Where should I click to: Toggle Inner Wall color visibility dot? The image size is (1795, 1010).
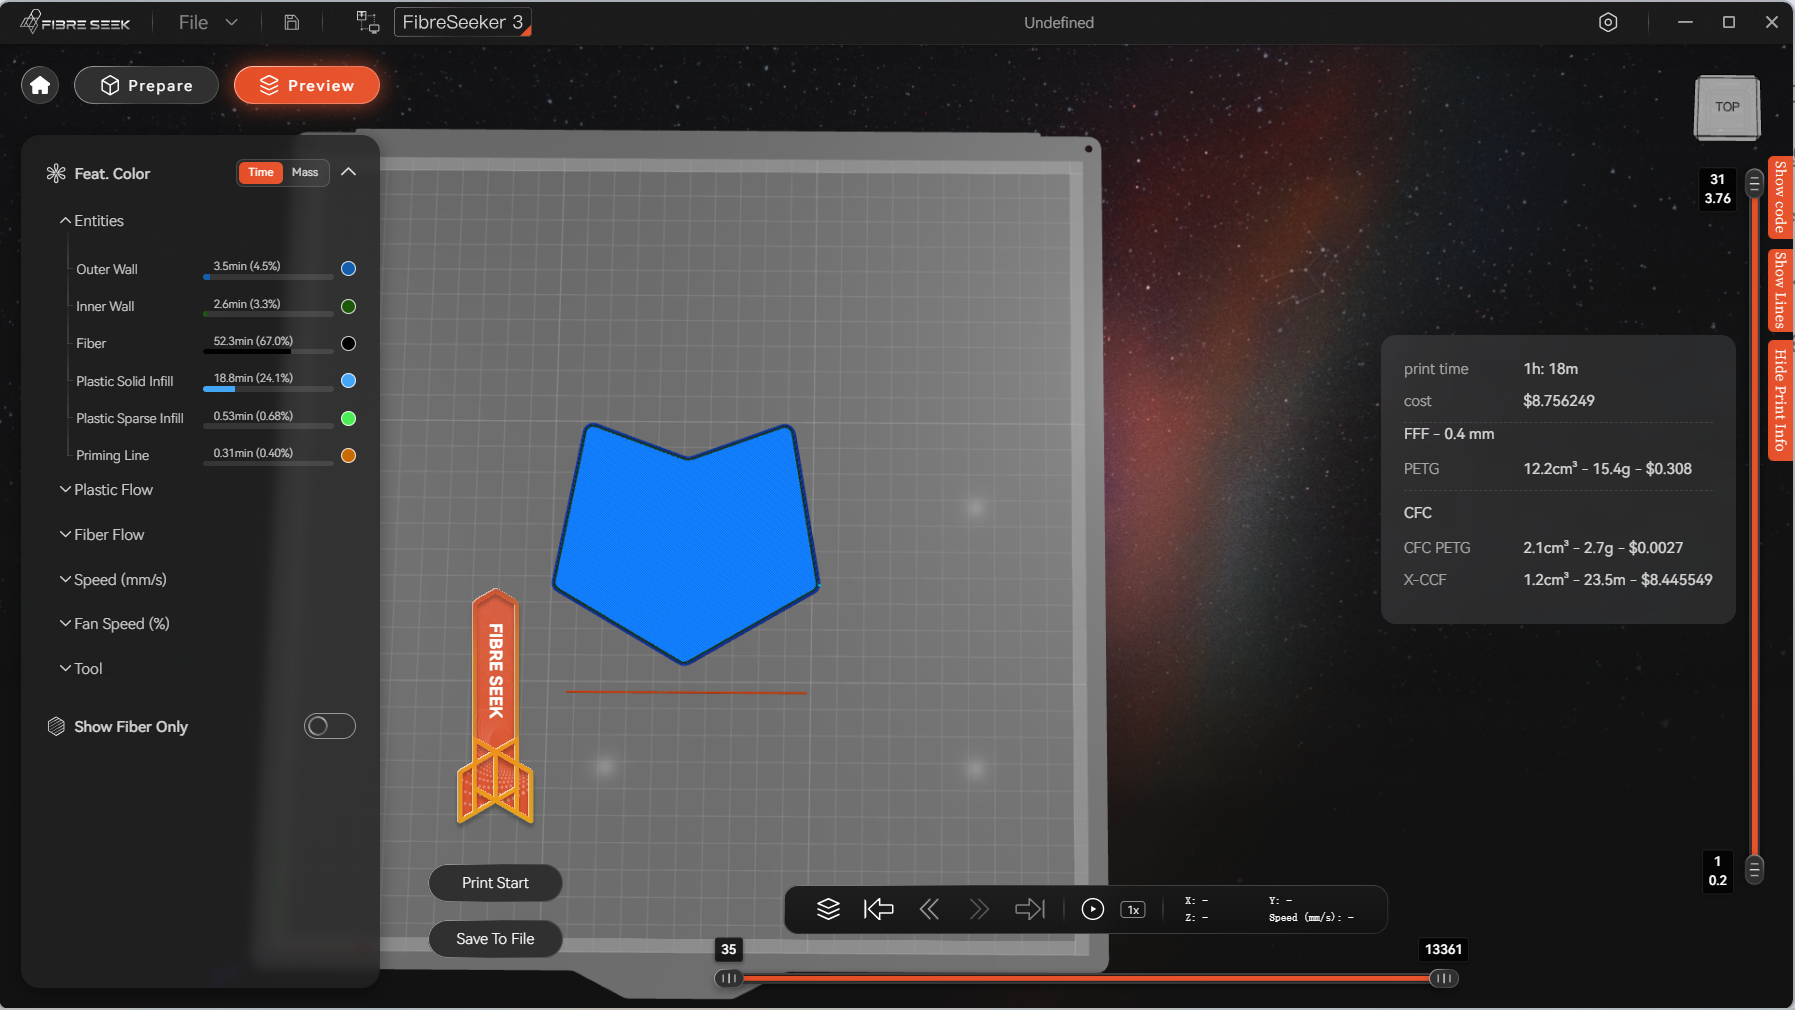pyautogui.click(x=348, y=306)
